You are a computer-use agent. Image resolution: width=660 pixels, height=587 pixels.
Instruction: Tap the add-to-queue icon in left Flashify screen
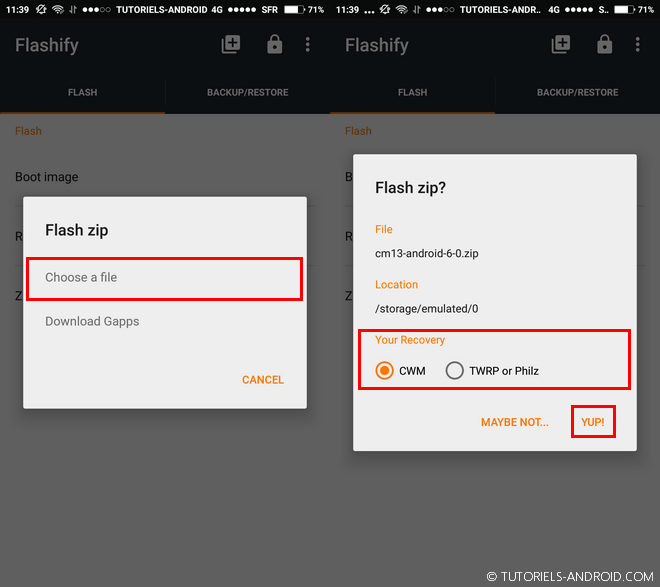coord(231,44)
